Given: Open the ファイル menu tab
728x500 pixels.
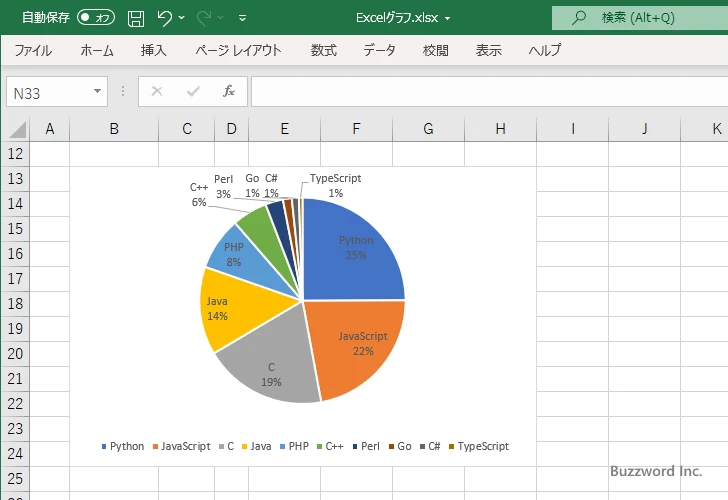Looking at the screenshot, I should click(33, 50).
